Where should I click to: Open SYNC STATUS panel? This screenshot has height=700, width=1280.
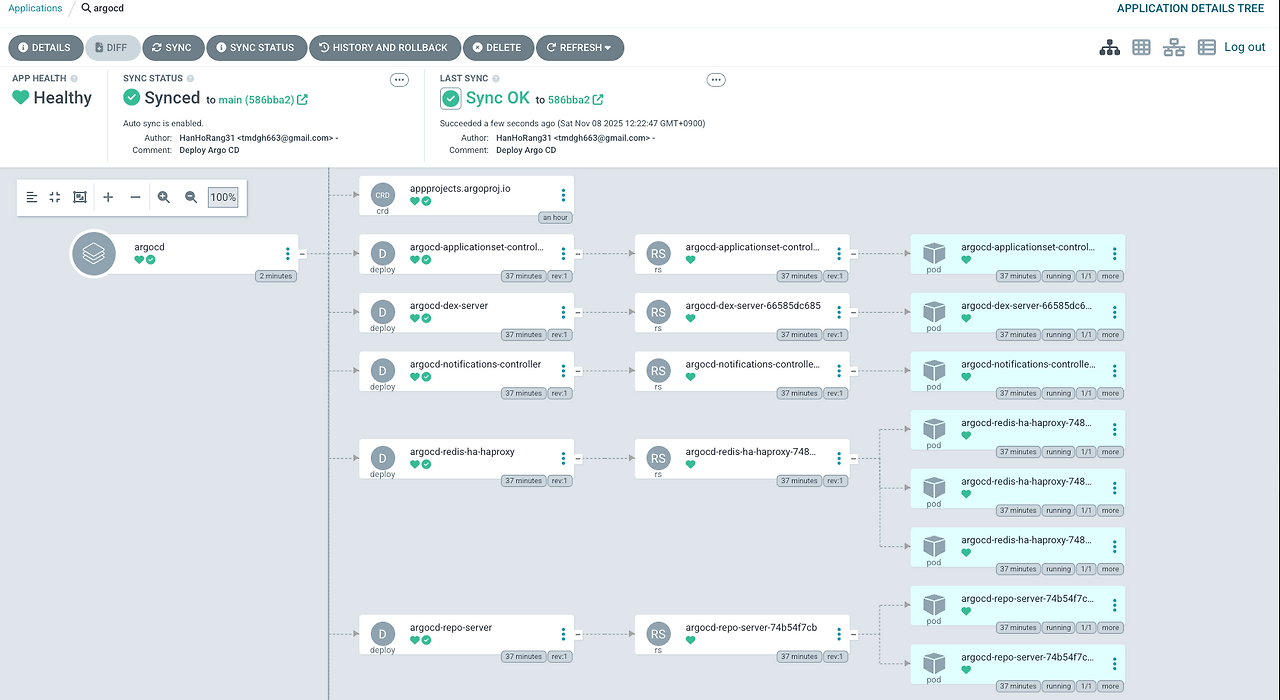pyautogui.click(x=256, y=47)
